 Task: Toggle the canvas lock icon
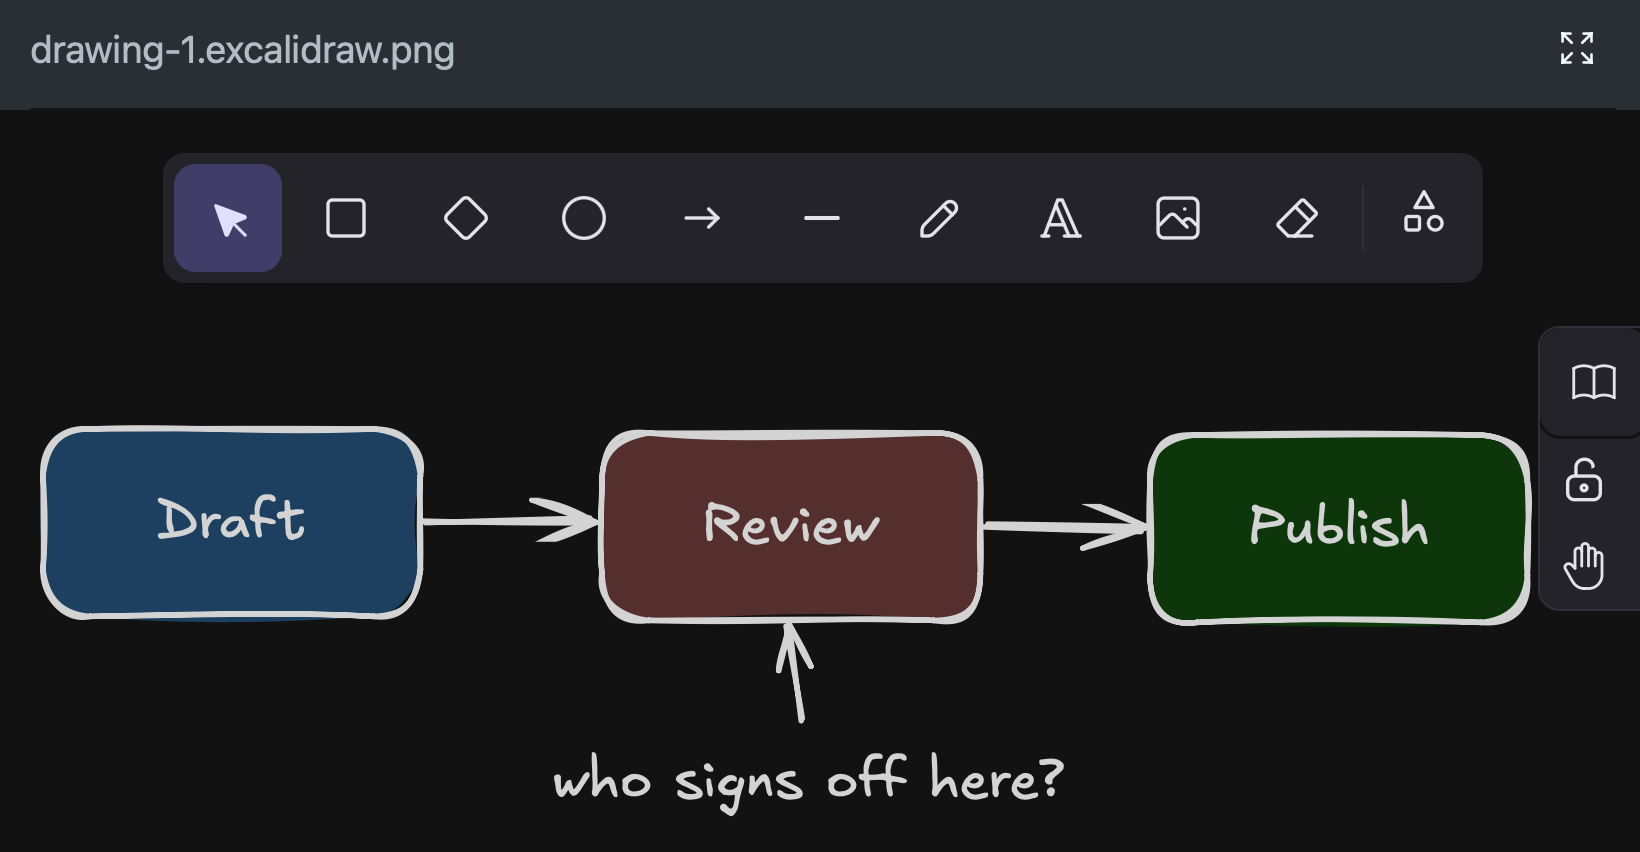1584,481
